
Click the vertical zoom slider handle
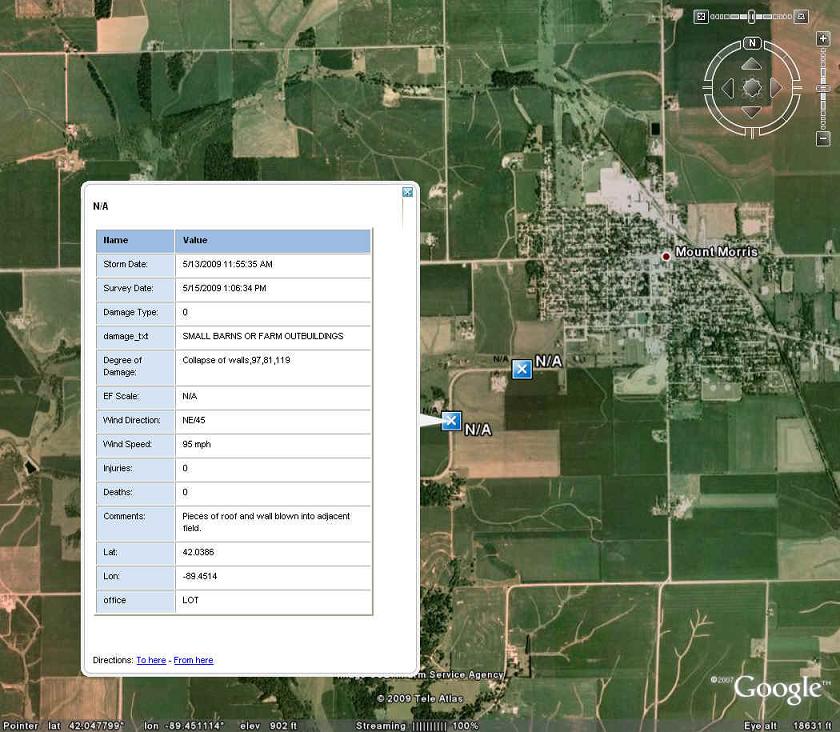(823, 88)
